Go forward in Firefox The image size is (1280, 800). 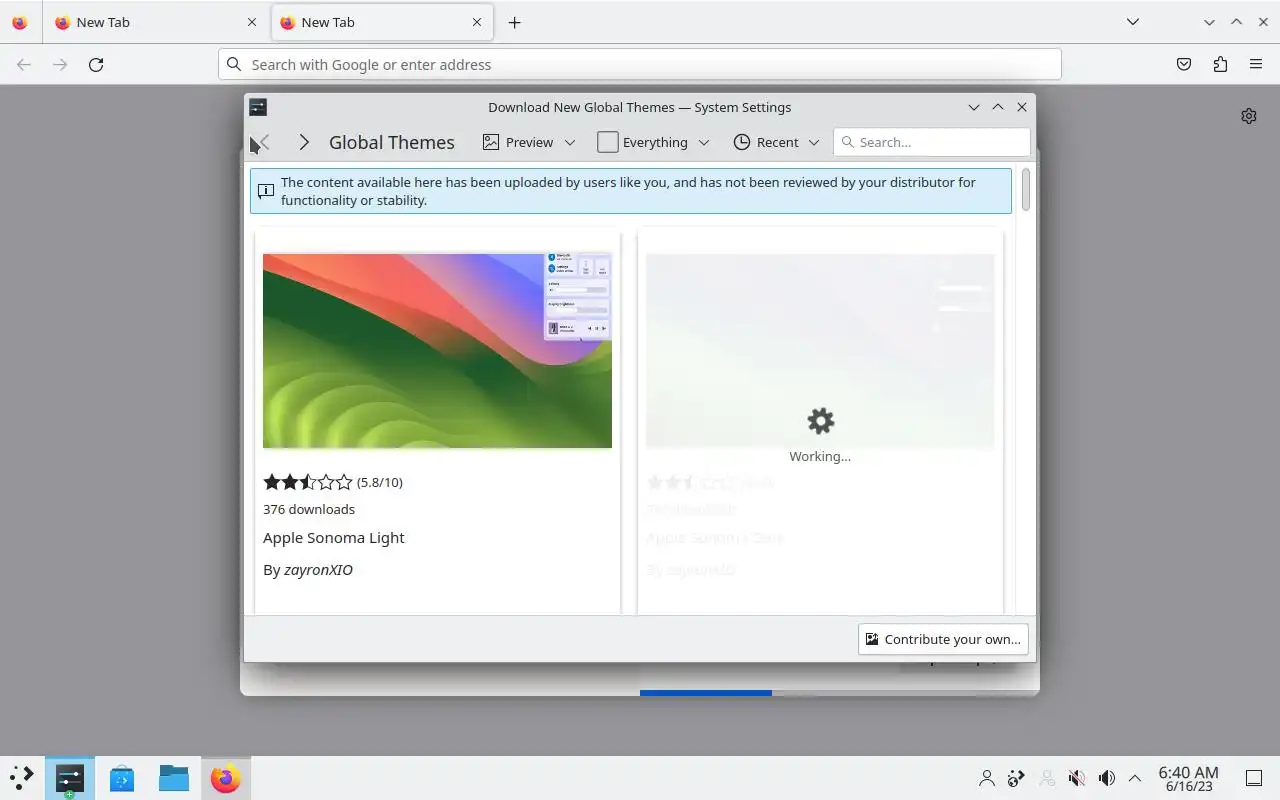[60, 64]
